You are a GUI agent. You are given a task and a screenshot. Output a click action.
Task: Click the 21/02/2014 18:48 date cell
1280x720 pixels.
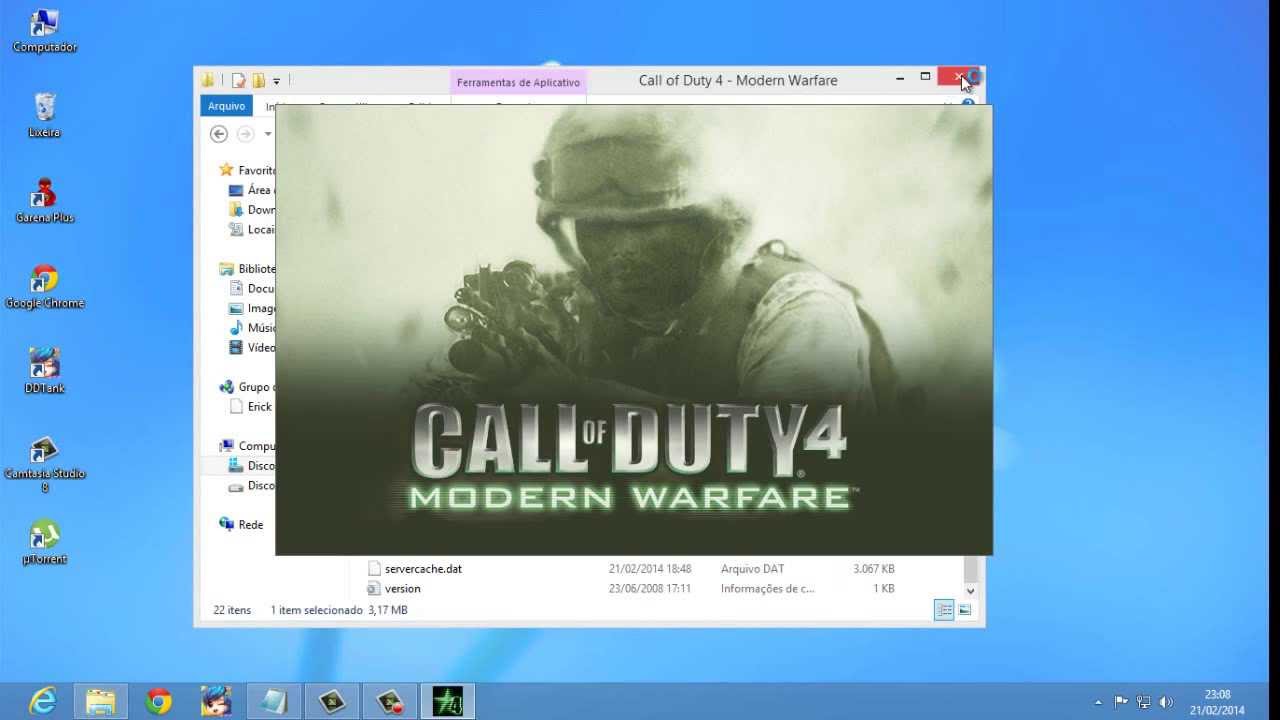(650, 568)
